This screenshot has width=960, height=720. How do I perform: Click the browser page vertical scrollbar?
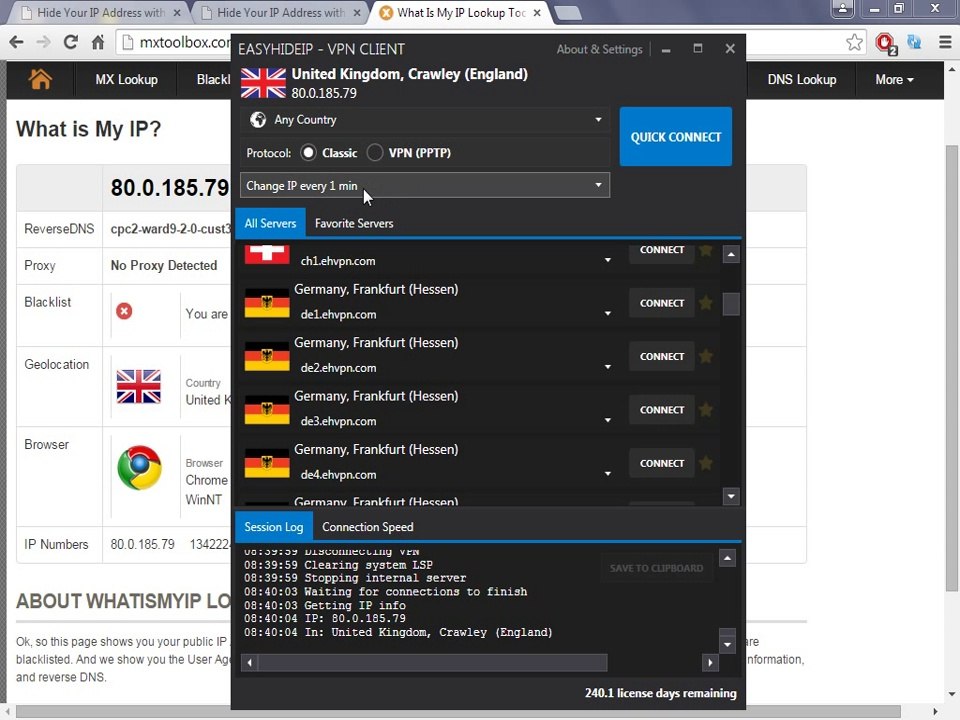951,368
